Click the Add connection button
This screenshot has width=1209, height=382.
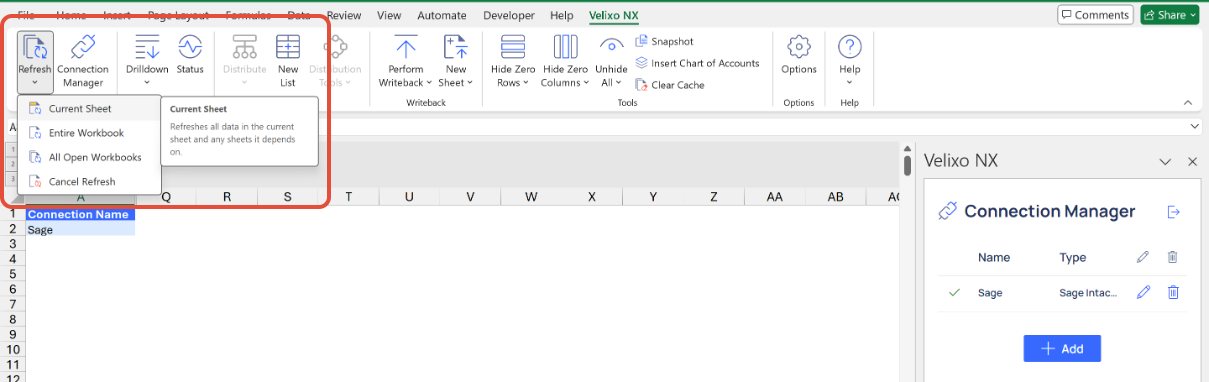point(1062,348)
